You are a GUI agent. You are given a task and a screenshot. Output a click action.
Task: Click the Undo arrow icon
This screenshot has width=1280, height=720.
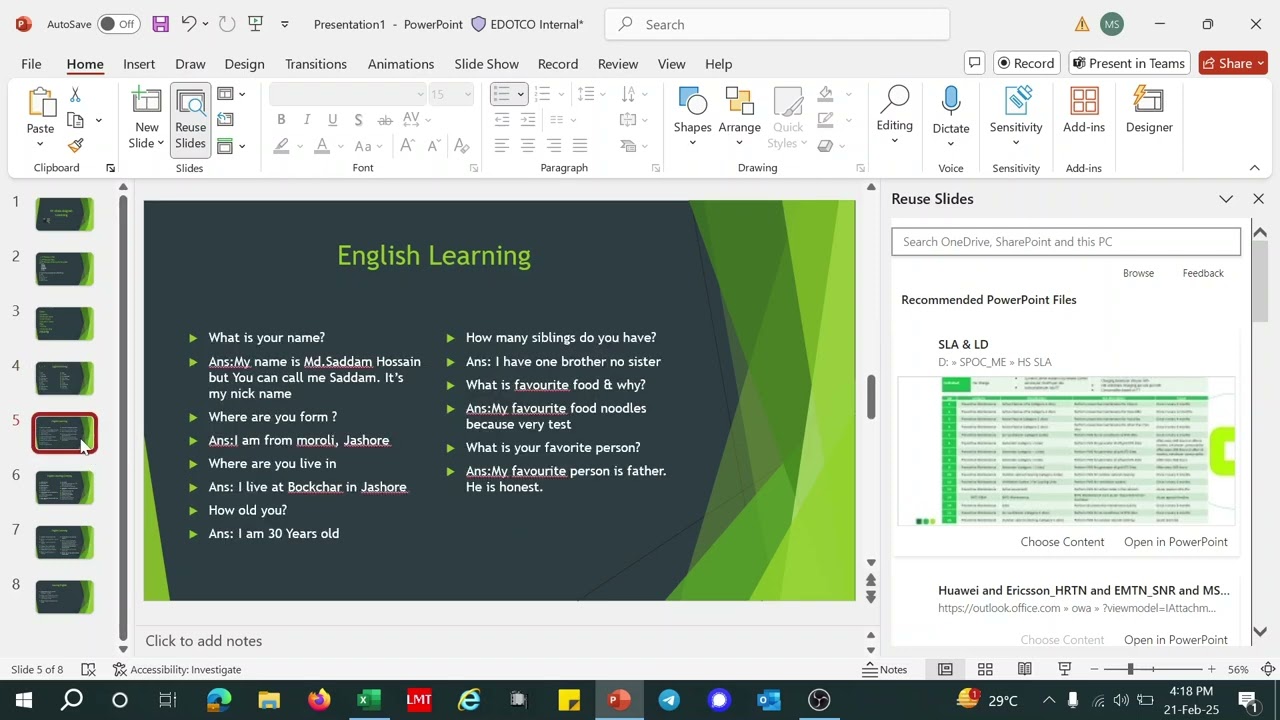[x=188, y=24]
